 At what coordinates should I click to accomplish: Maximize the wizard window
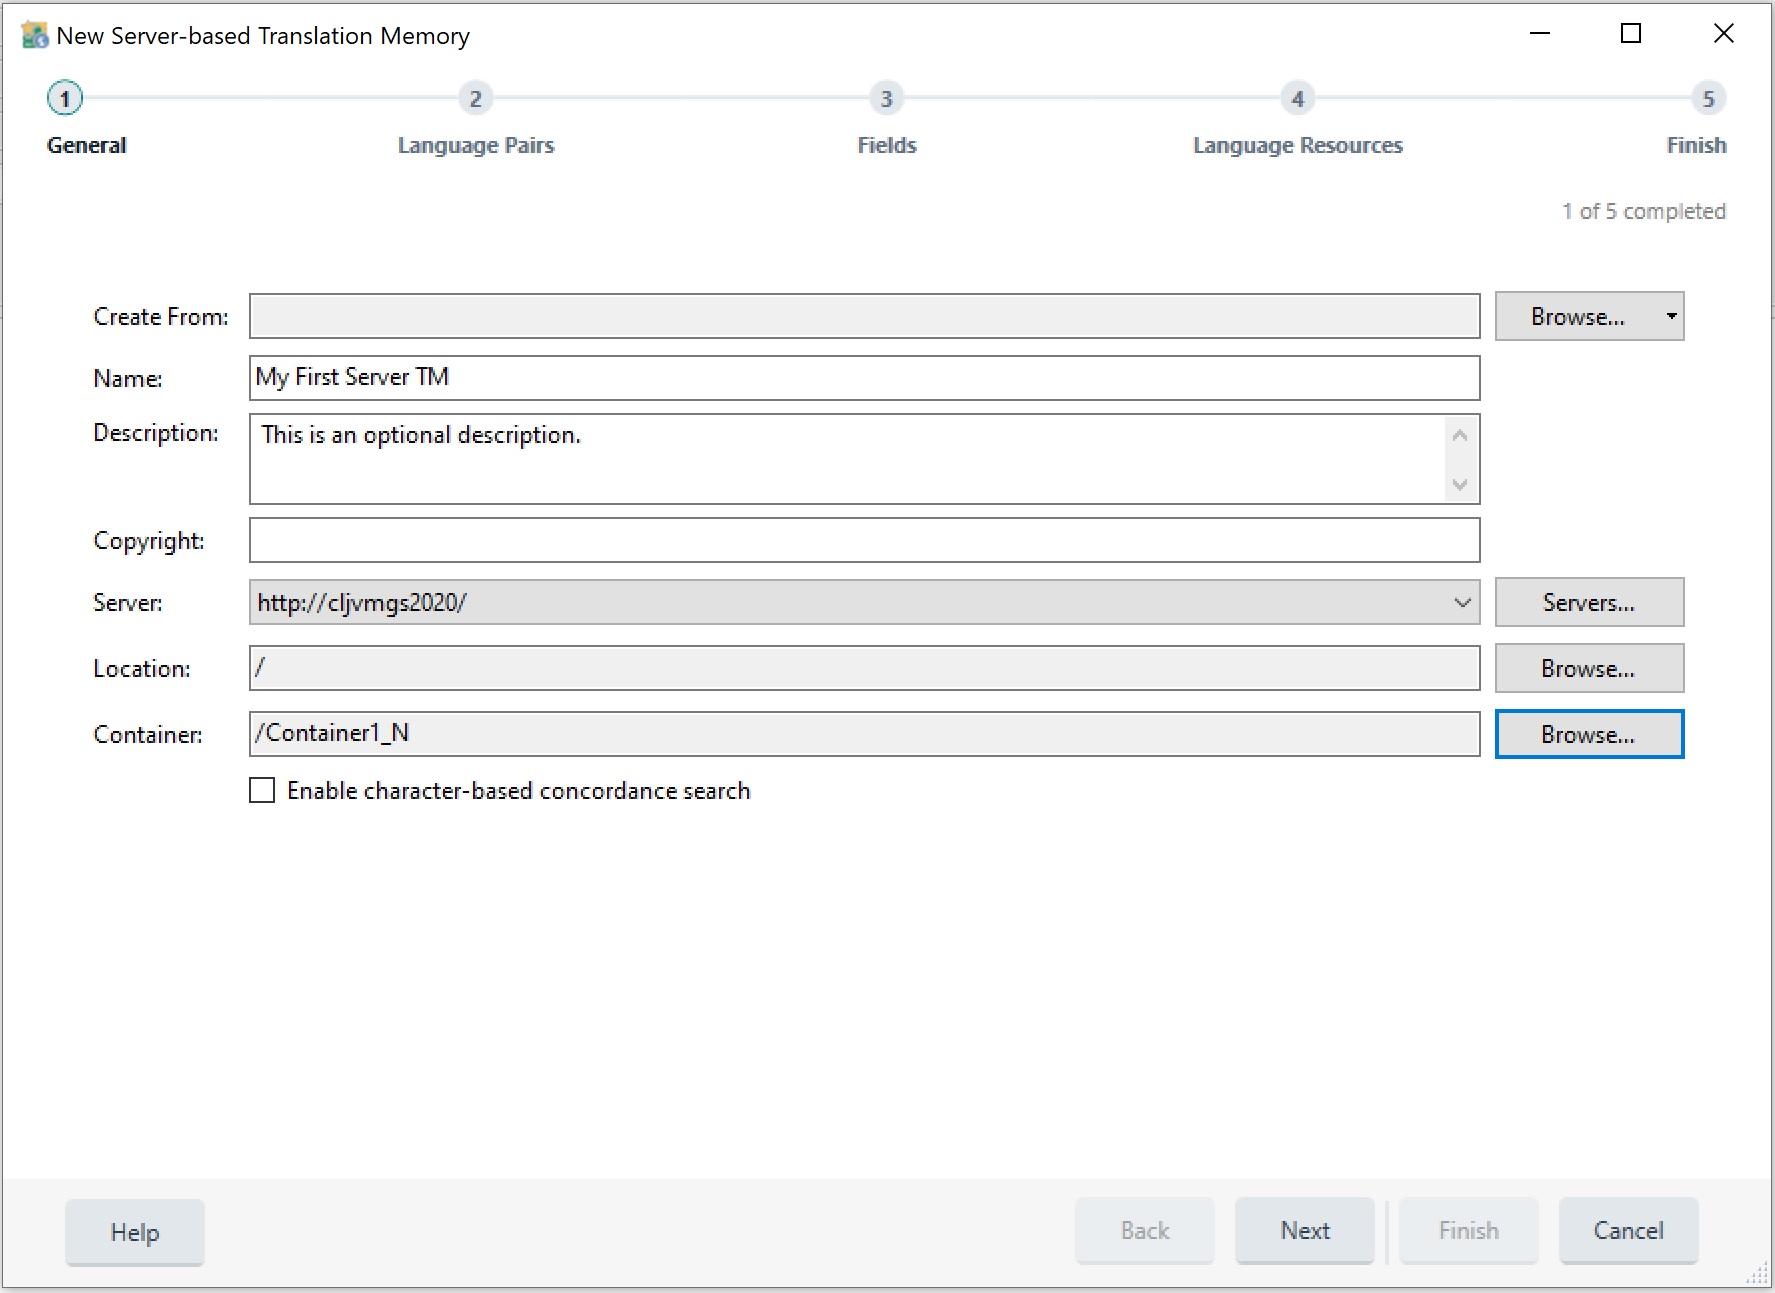coord(1630,34)
